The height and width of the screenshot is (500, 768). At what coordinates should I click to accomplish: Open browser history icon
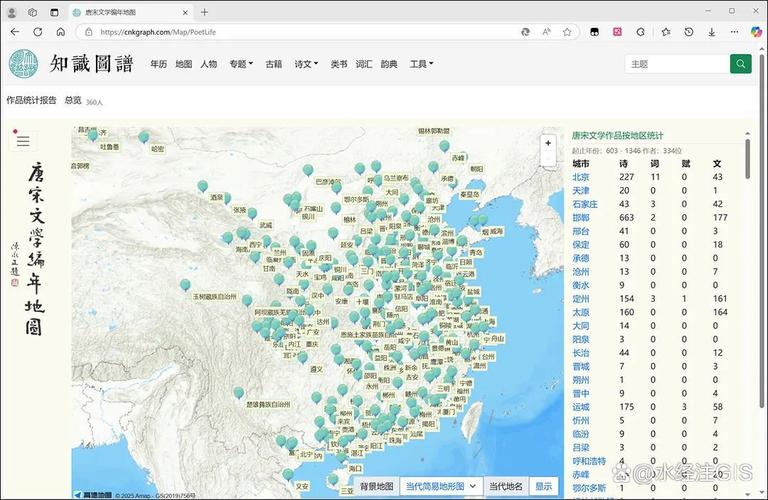pyautogui.click(x=689, y=32)
